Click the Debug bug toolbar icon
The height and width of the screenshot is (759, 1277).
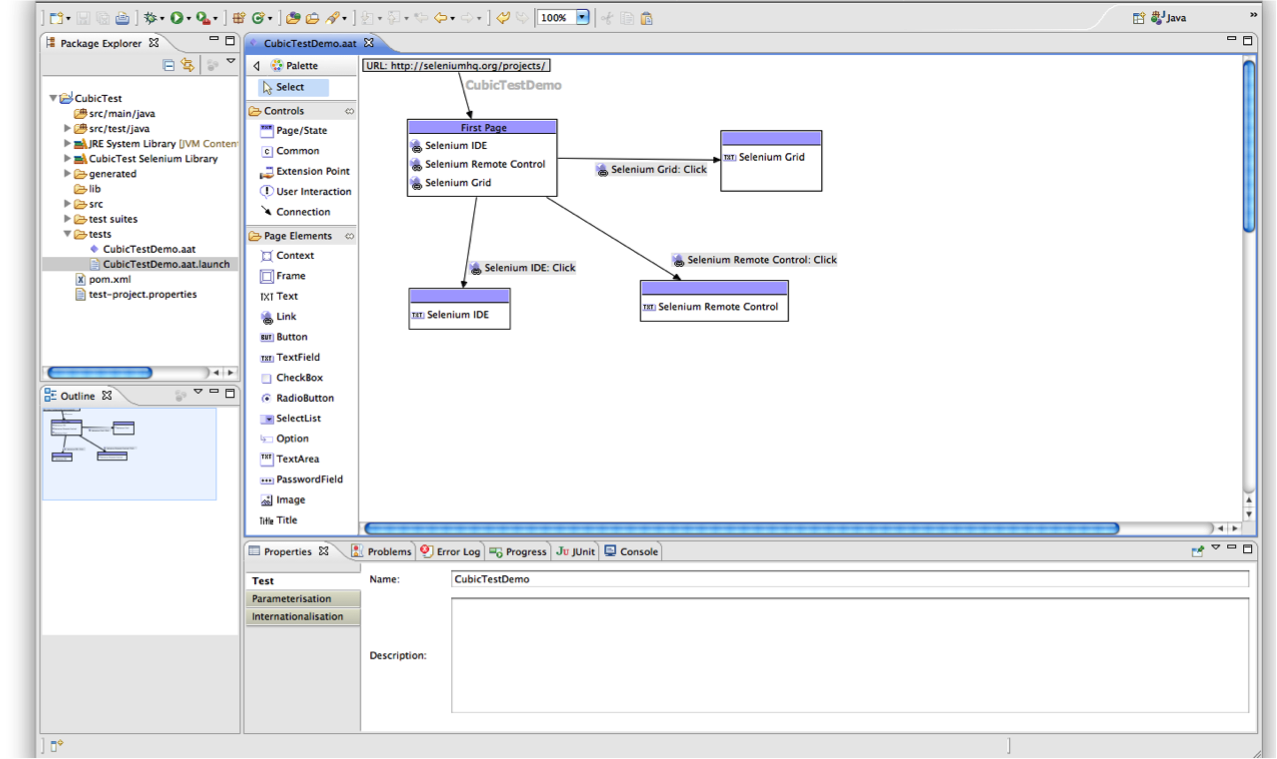tap(150, 18)
